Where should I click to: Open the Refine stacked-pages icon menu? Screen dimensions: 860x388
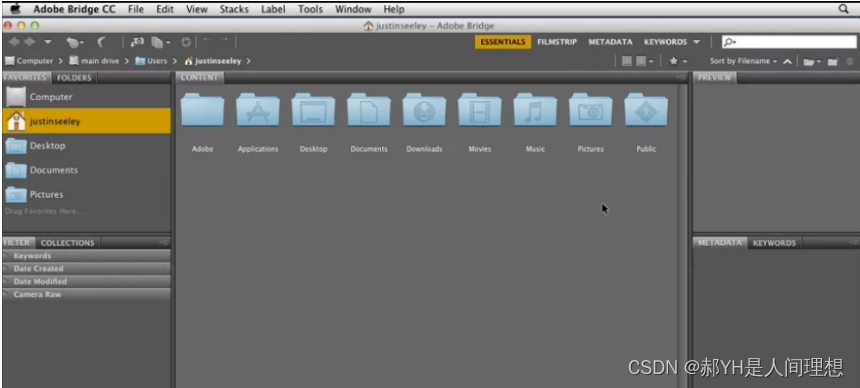161,42
